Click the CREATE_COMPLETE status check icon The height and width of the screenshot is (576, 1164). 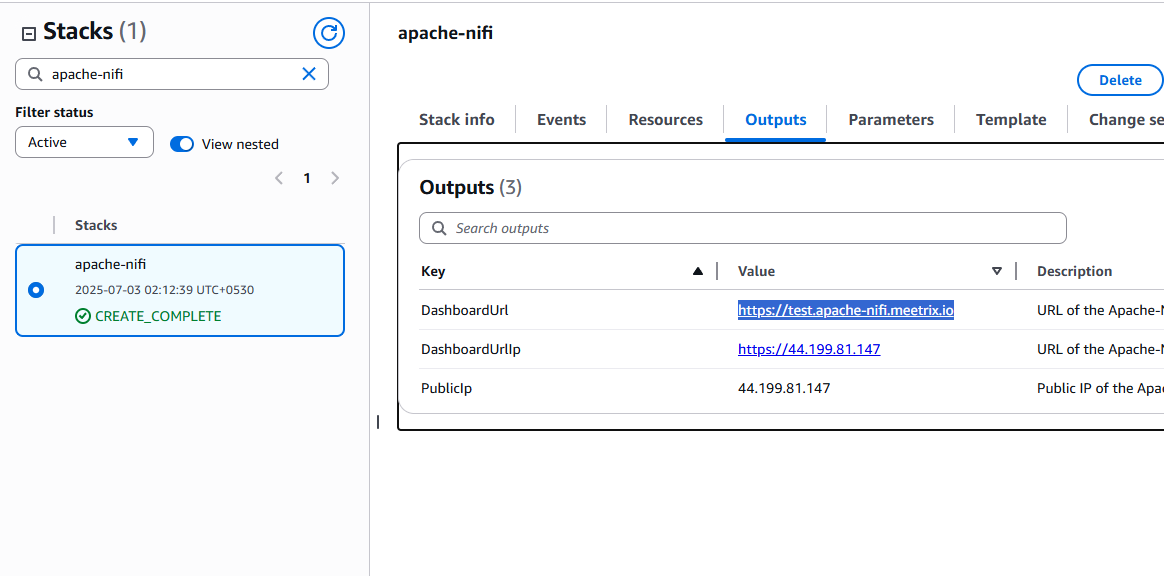[x=82, y=316]
